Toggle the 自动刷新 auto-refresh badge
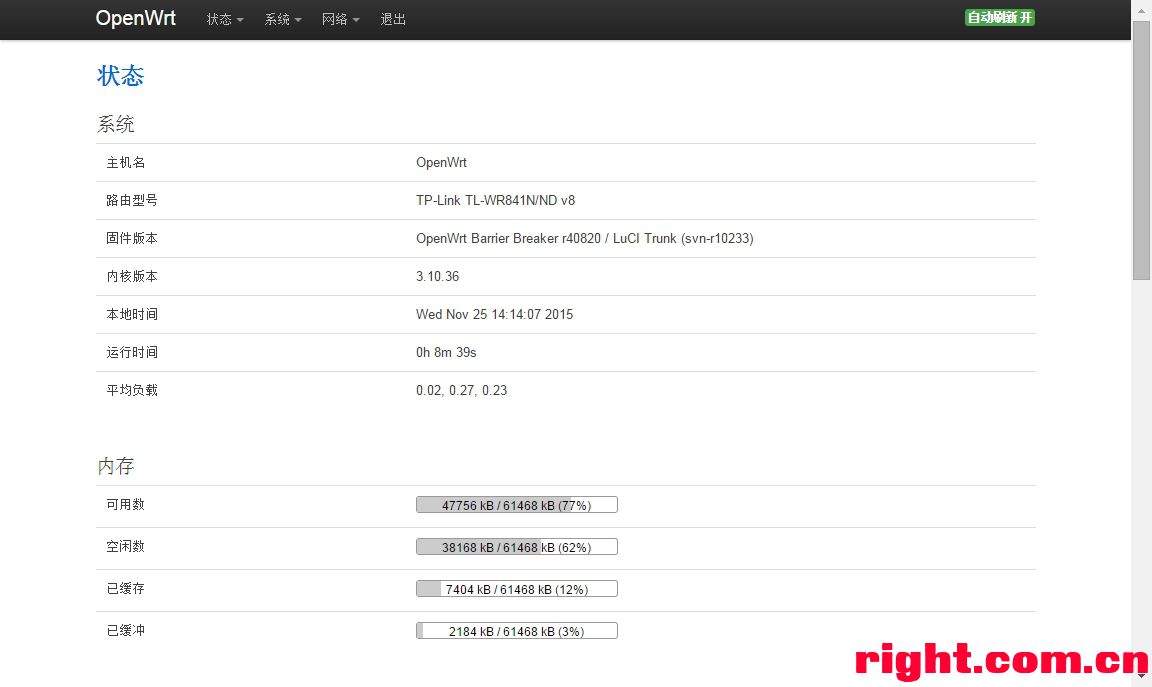 999,17
